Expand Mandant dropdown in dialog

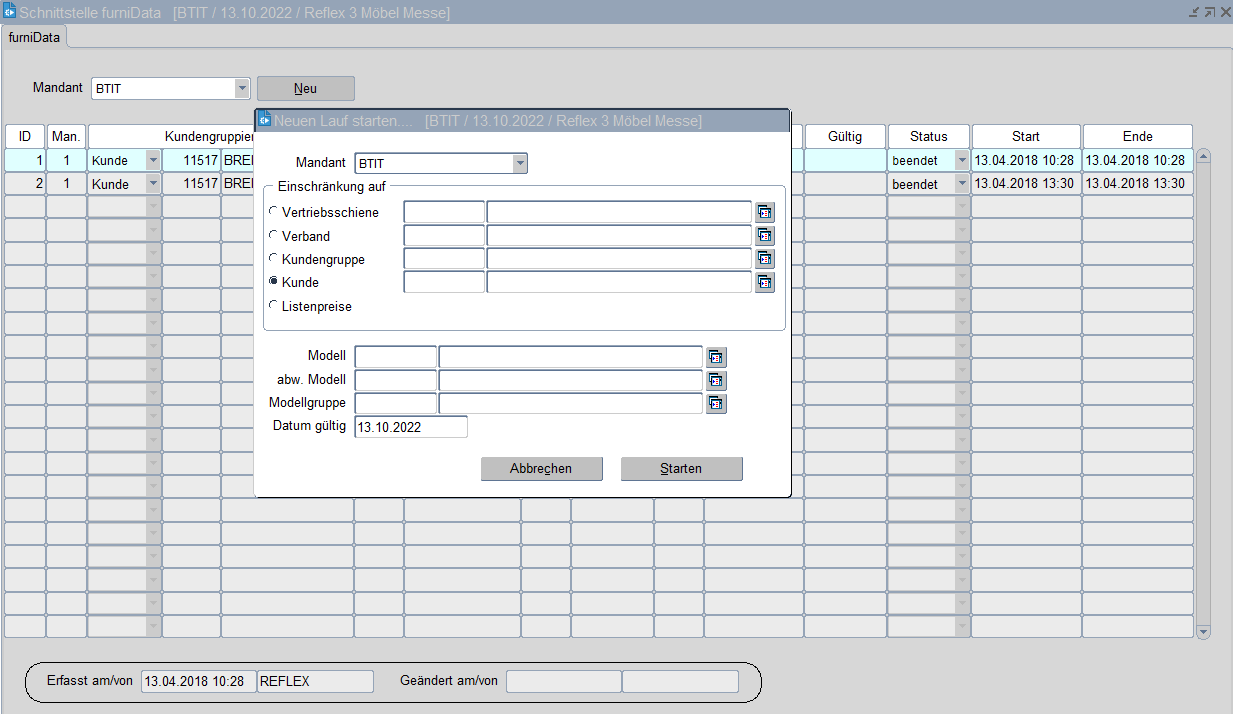pyautogui.click(x=519, y=164)
